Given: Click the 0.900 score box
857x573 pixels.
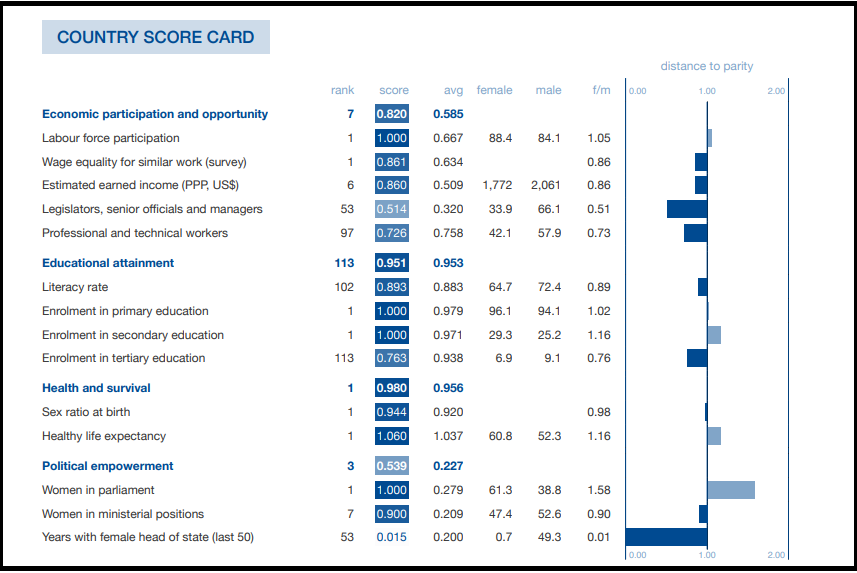Looking at the screenshot, I should [392, 514].
